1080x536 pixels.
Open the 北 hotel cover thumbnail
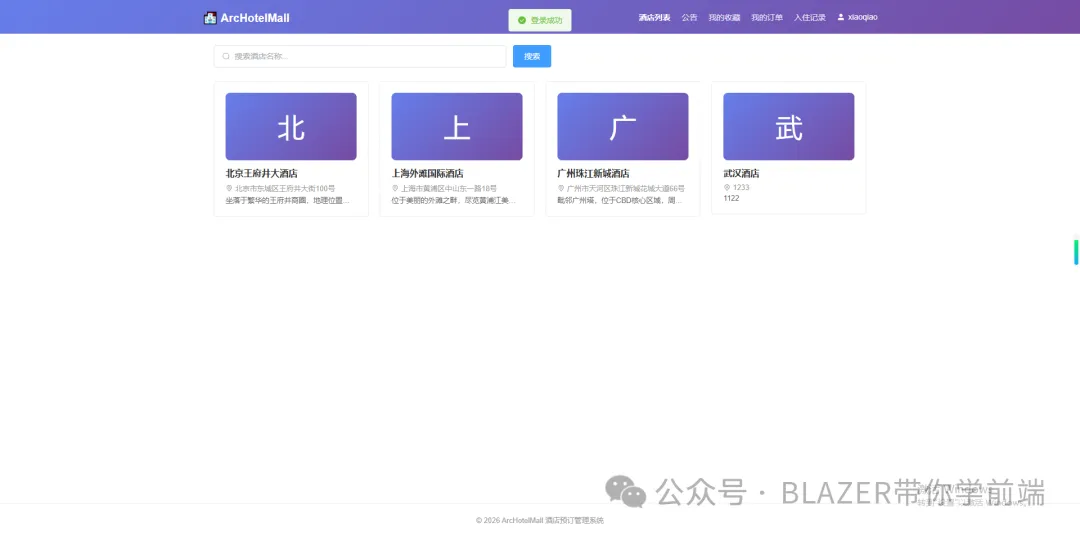pyautogui.click(x=291, y=127)
